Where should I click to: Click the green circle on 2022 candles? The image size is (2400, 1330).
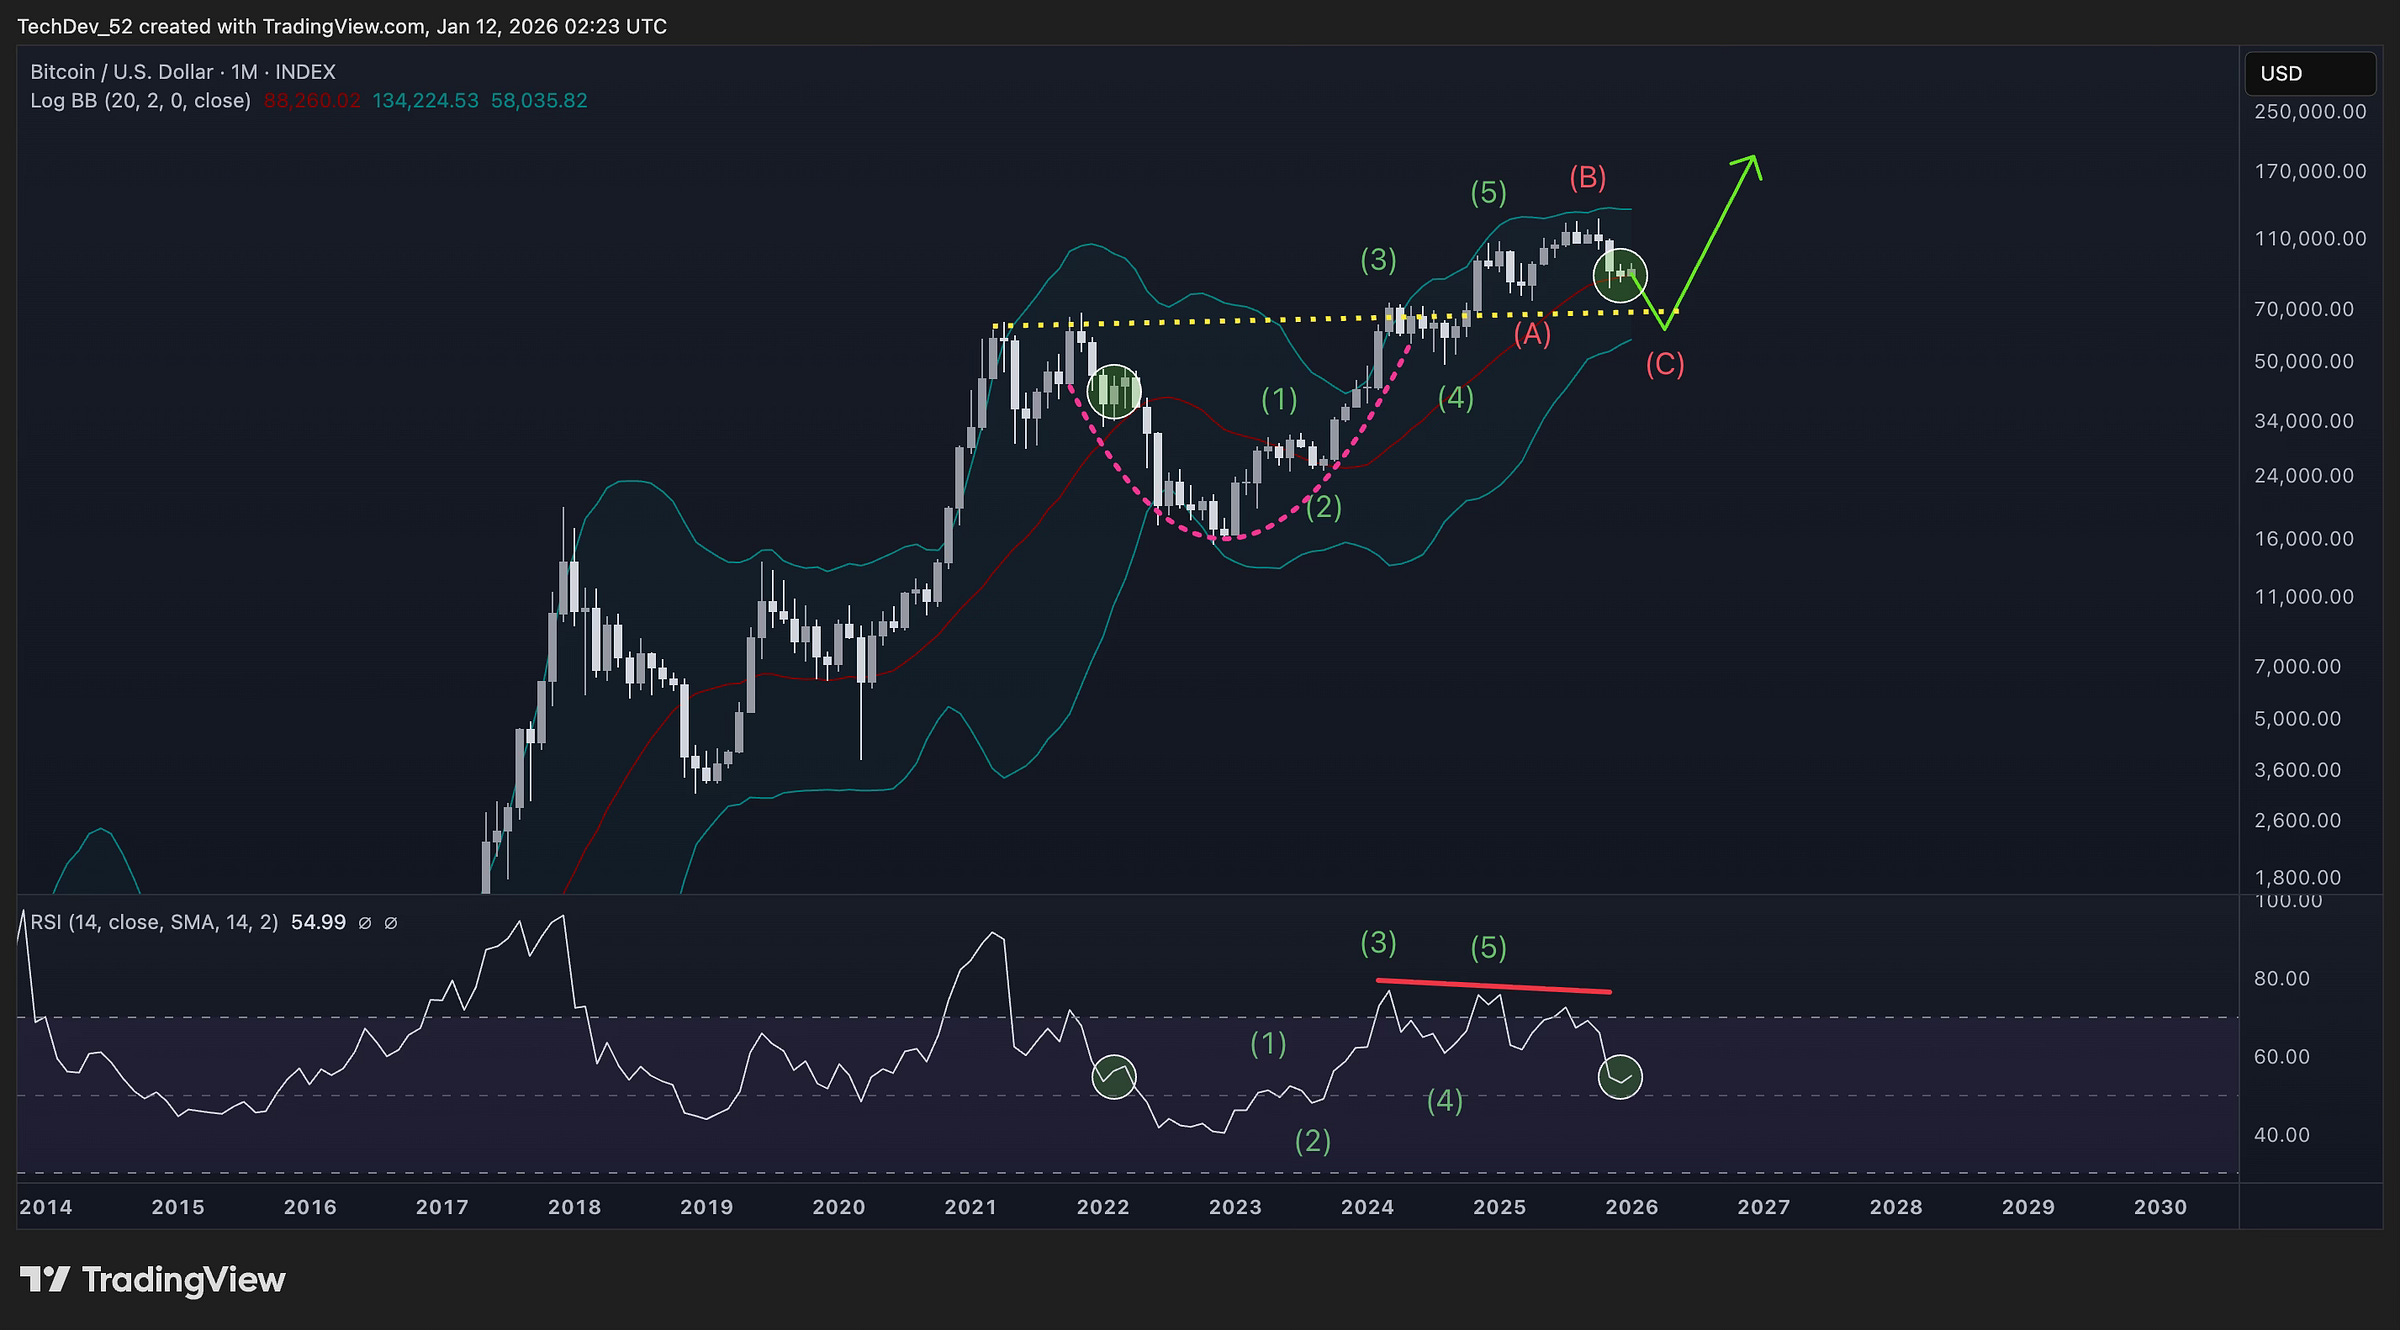point(1113,391)
